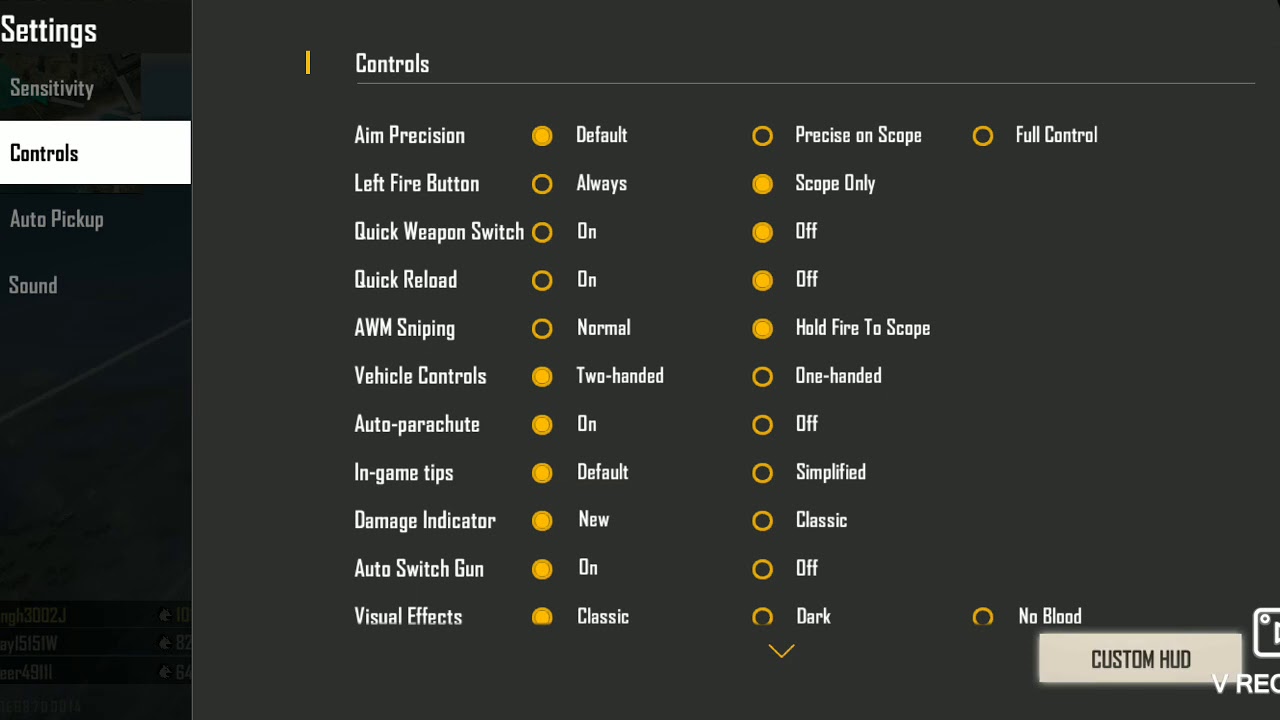Open the Sensitivity settings tab
The width and height of the screenshot is (1280, 720).
coord(52,88)
